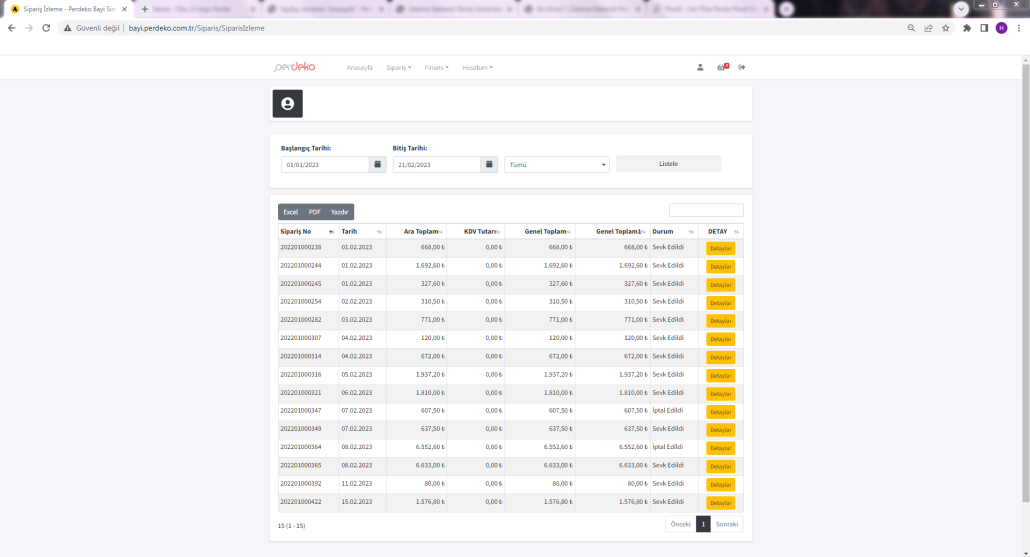Open the Tümü status filter dropdown
The height and width of the screenshot is (557, 1030).
557,165
